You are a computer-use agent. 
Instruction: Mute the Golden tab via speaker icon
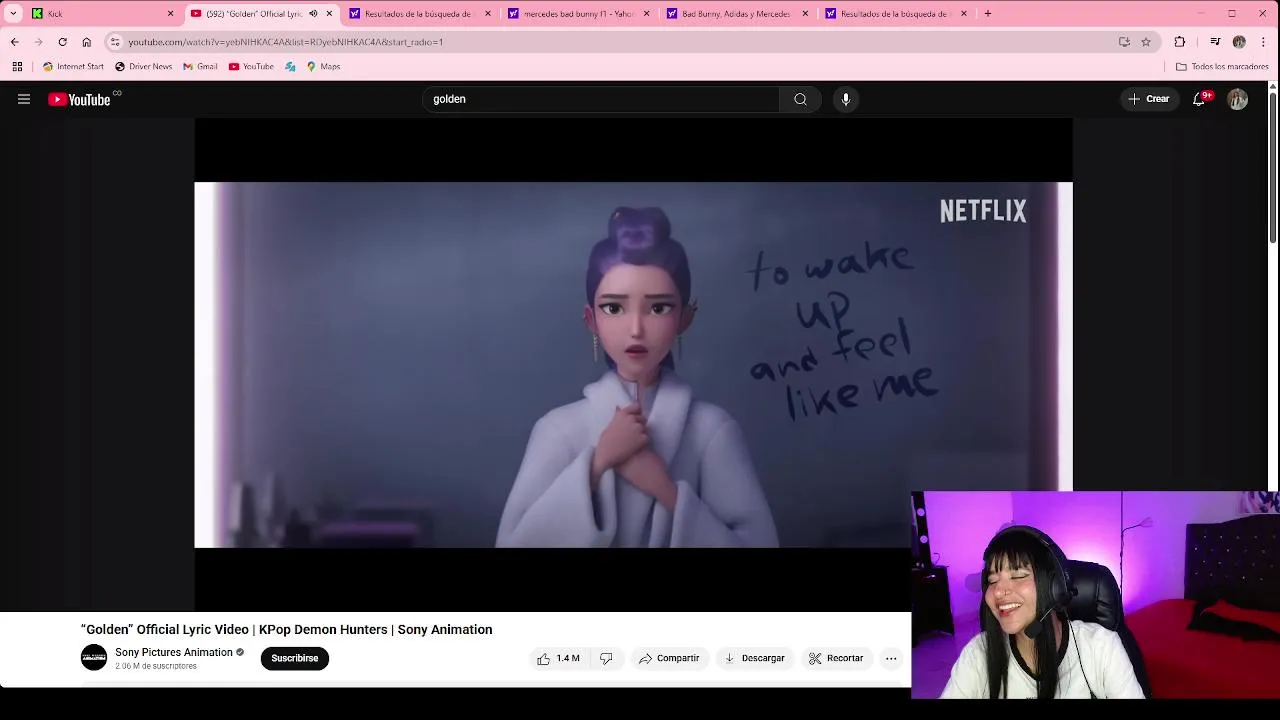pos(313,14)
